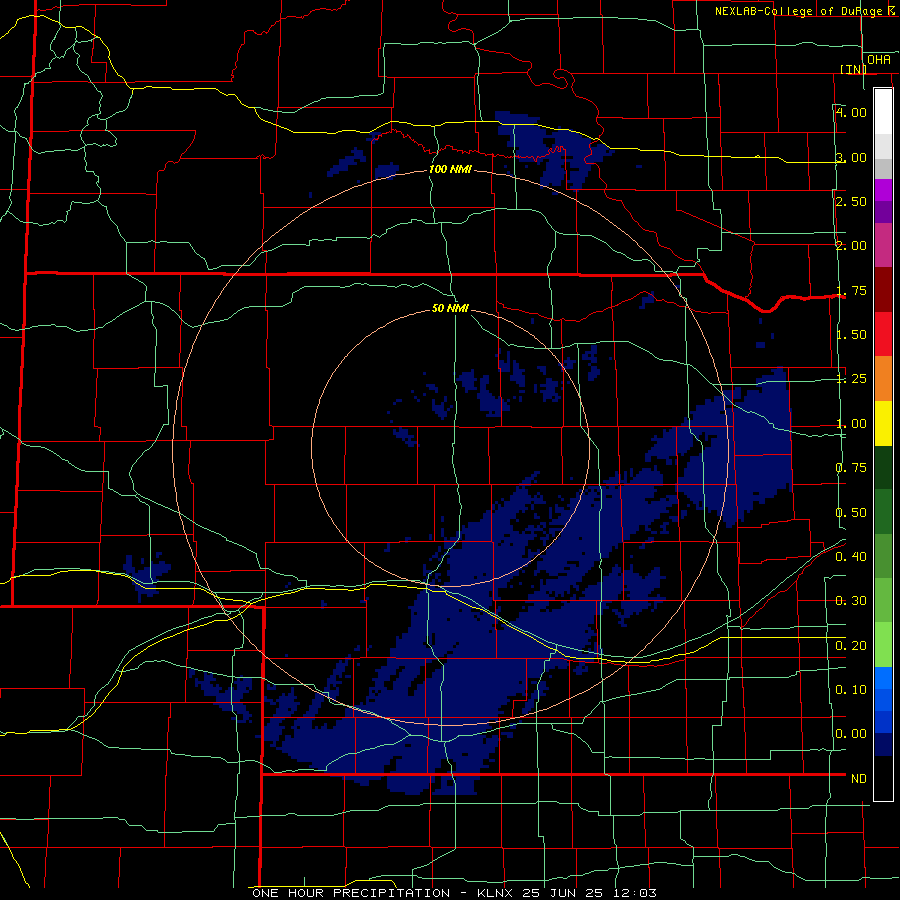Select the bright red swatch beside 1.50
900x900 pixels.
click(x=883, y=334)
